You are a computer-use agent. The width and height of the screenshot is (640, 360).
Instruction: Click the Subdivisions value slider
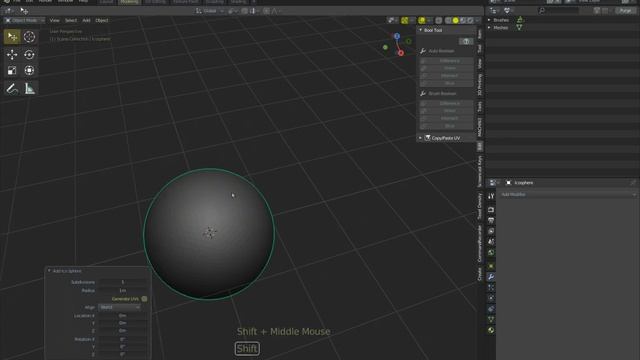[122, 282]
